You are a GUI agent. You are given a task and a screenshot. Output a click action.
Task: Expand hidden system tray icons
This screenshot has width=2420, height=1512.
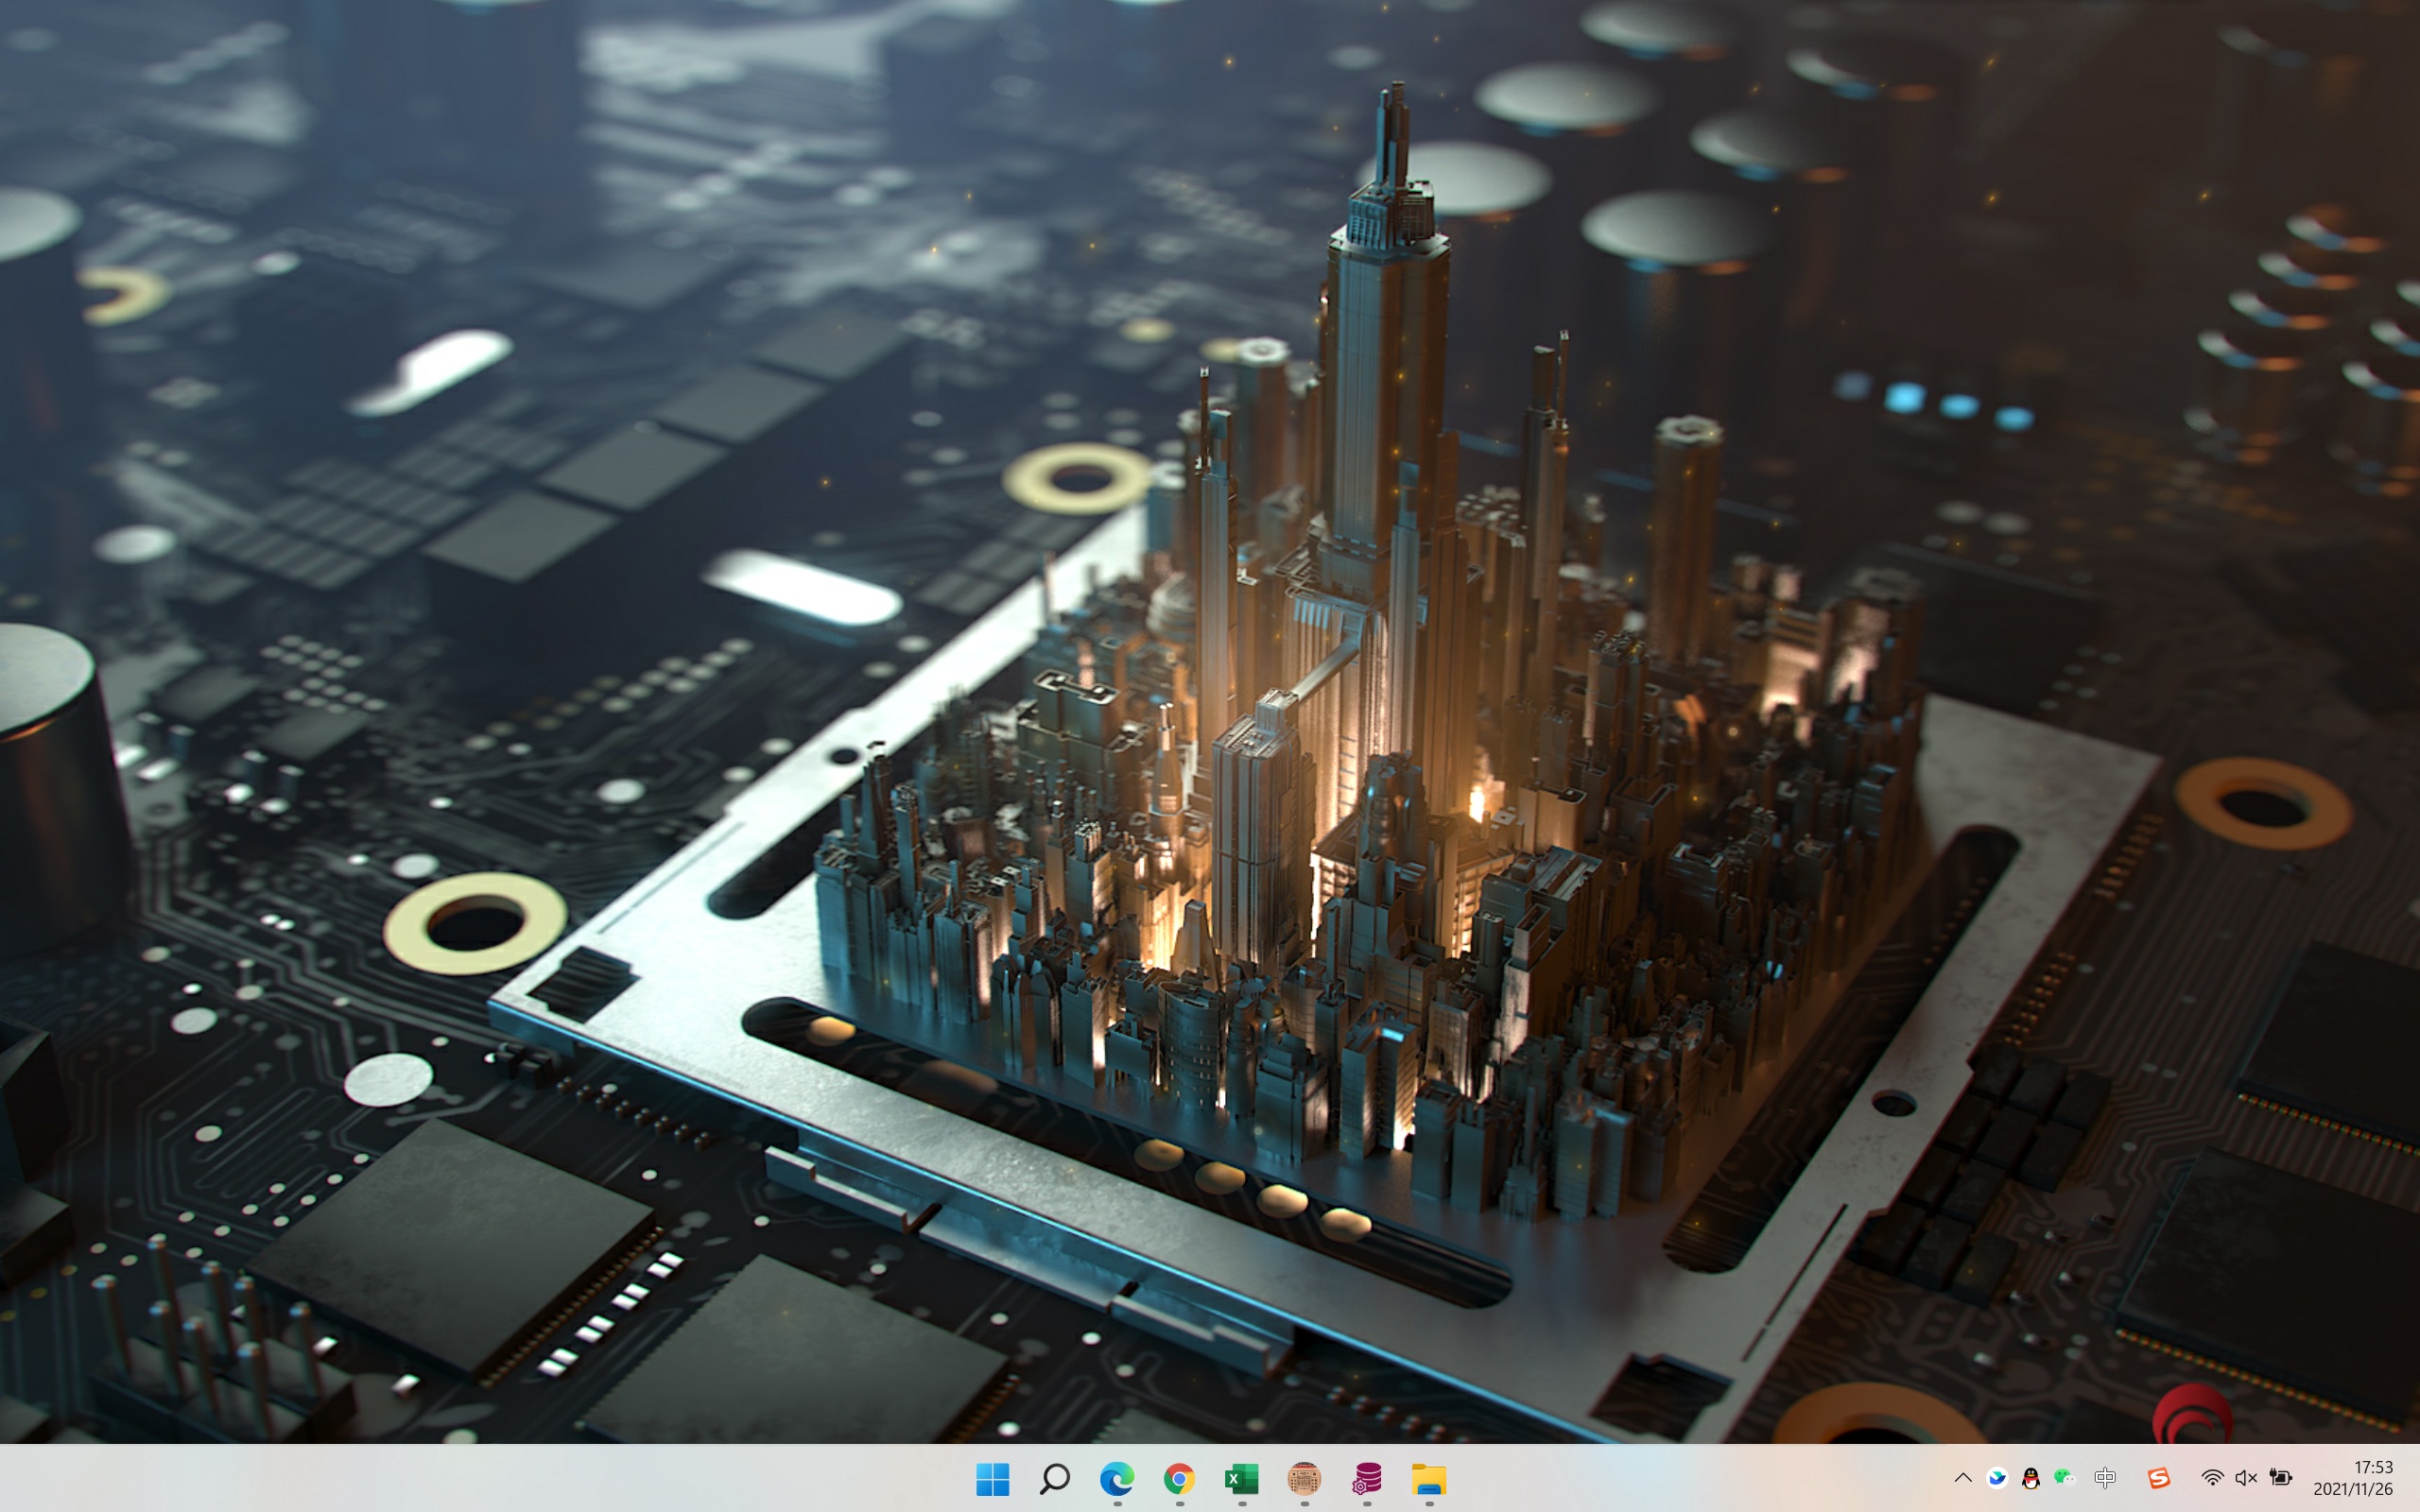(x=1962, y=1478)
